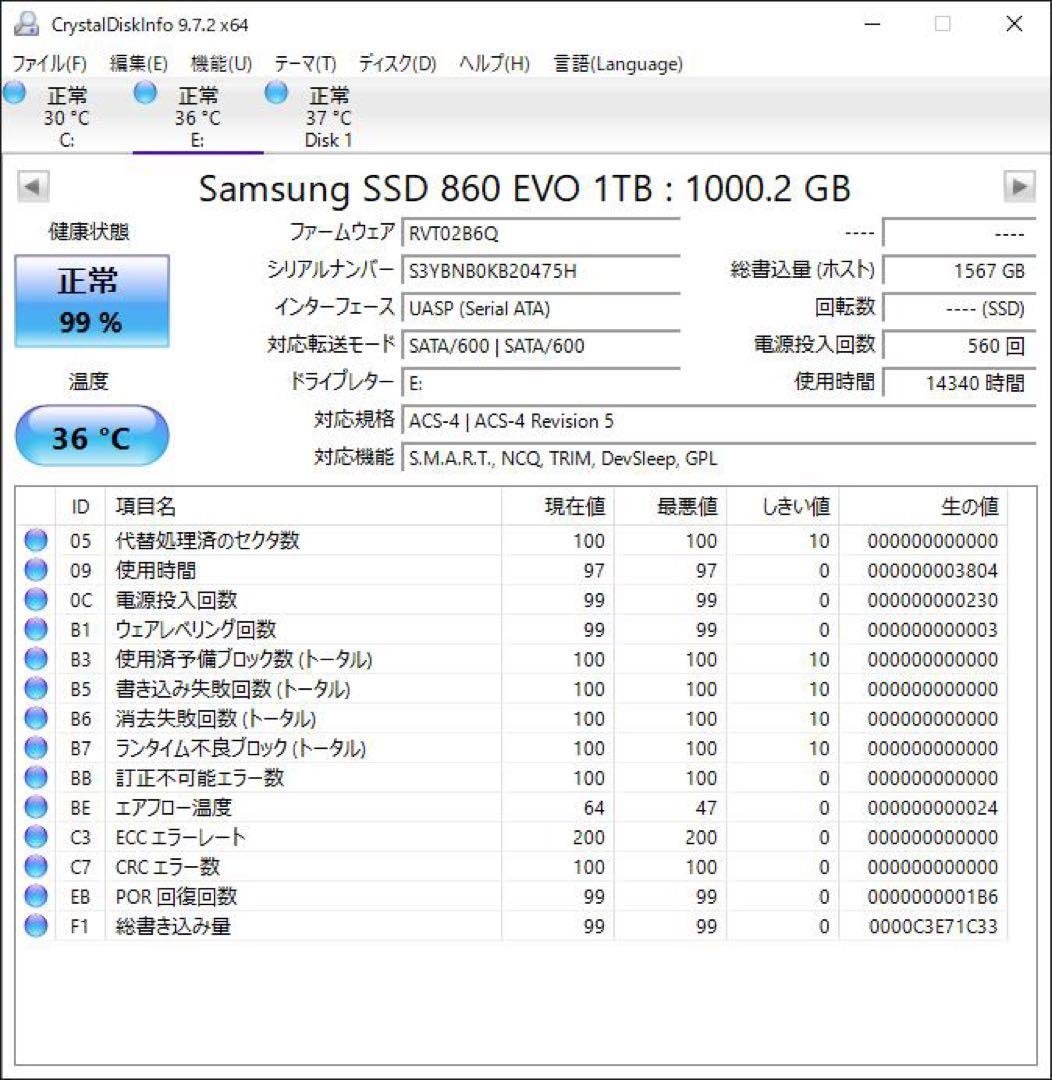The image size is (1052, 1080).
Task: Click the 項目名 column header
Action: coord(303,507)
